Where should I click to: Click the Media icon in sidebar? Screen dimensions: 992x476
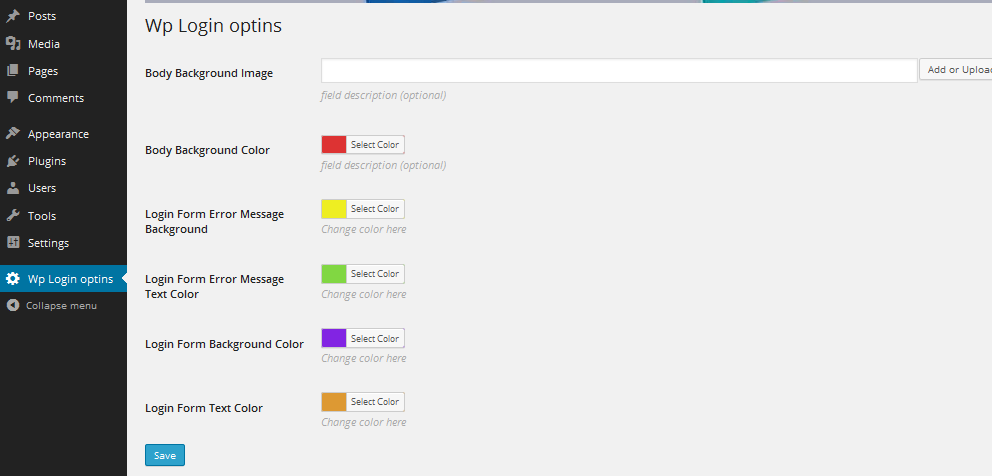(13, 44)
